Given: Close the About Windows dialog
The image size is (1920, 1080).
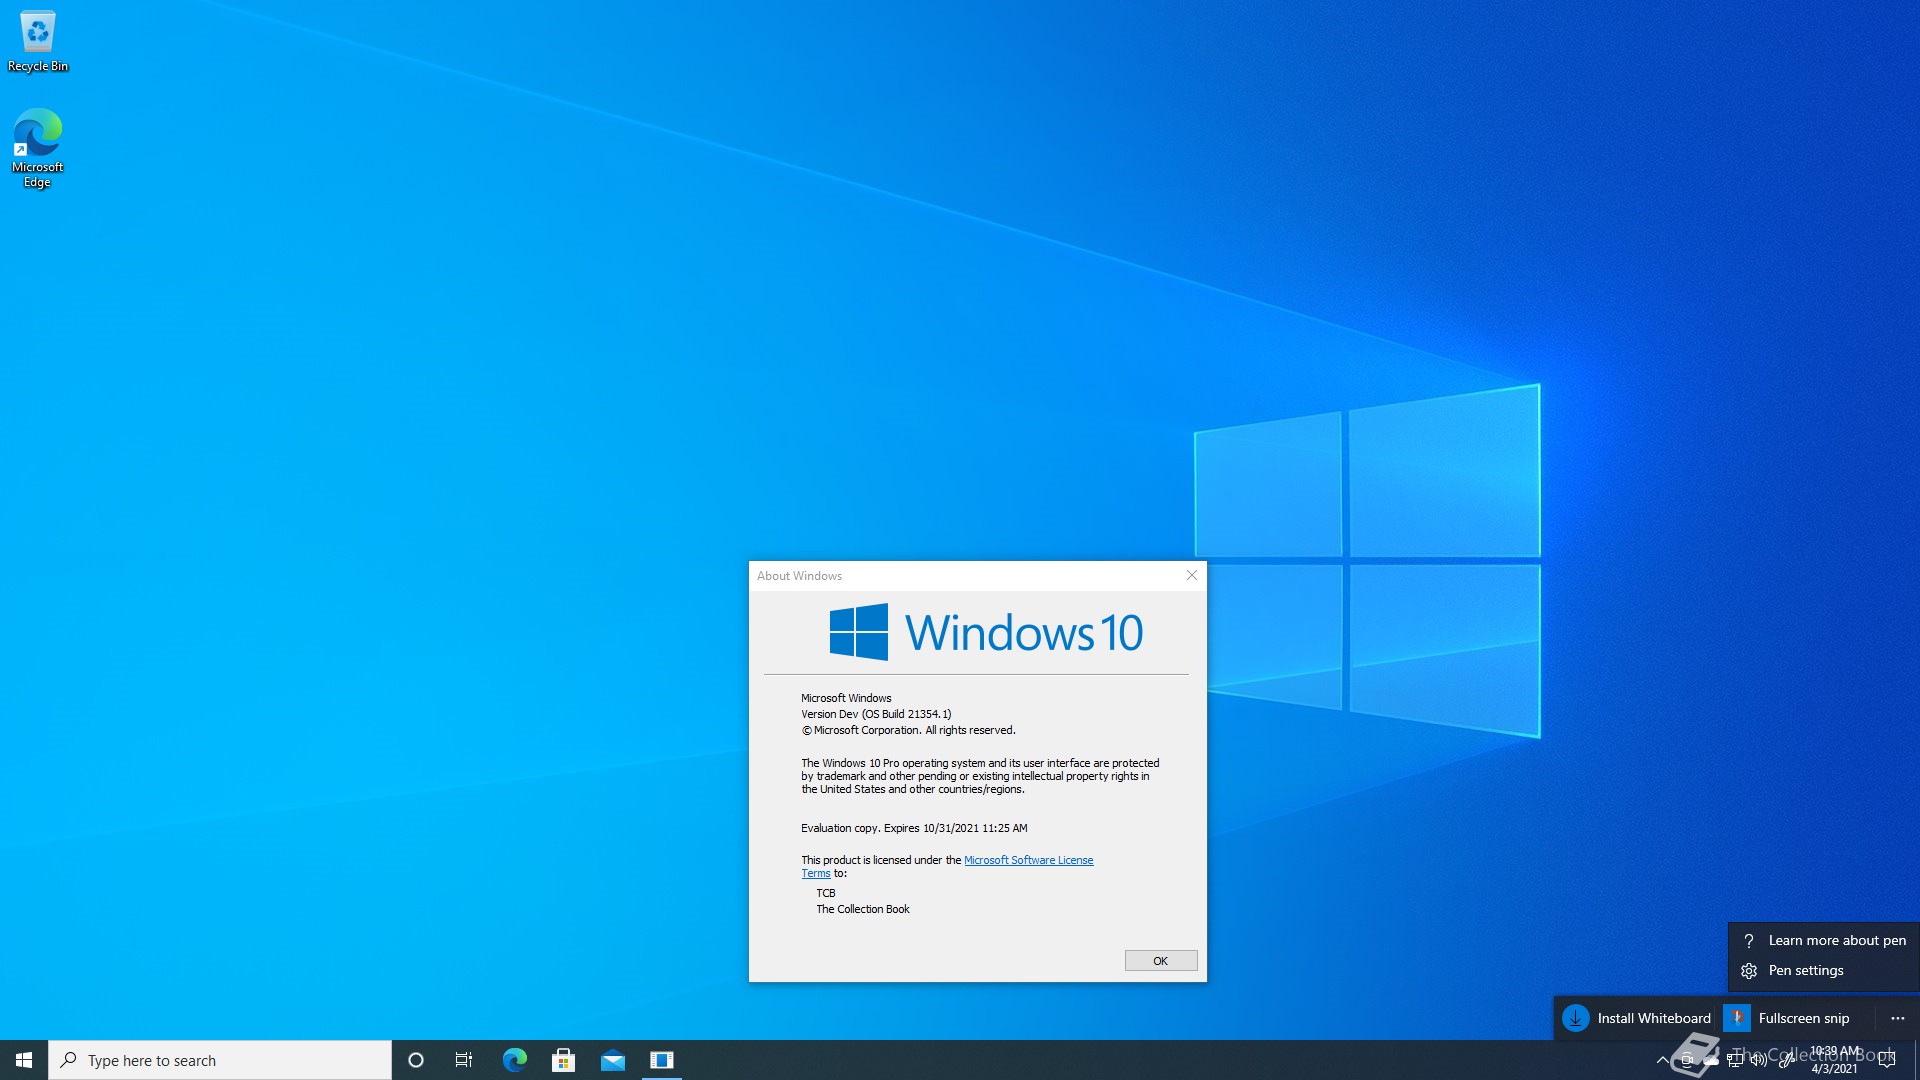Looking at the screenshot, I should click(1191, 575).
